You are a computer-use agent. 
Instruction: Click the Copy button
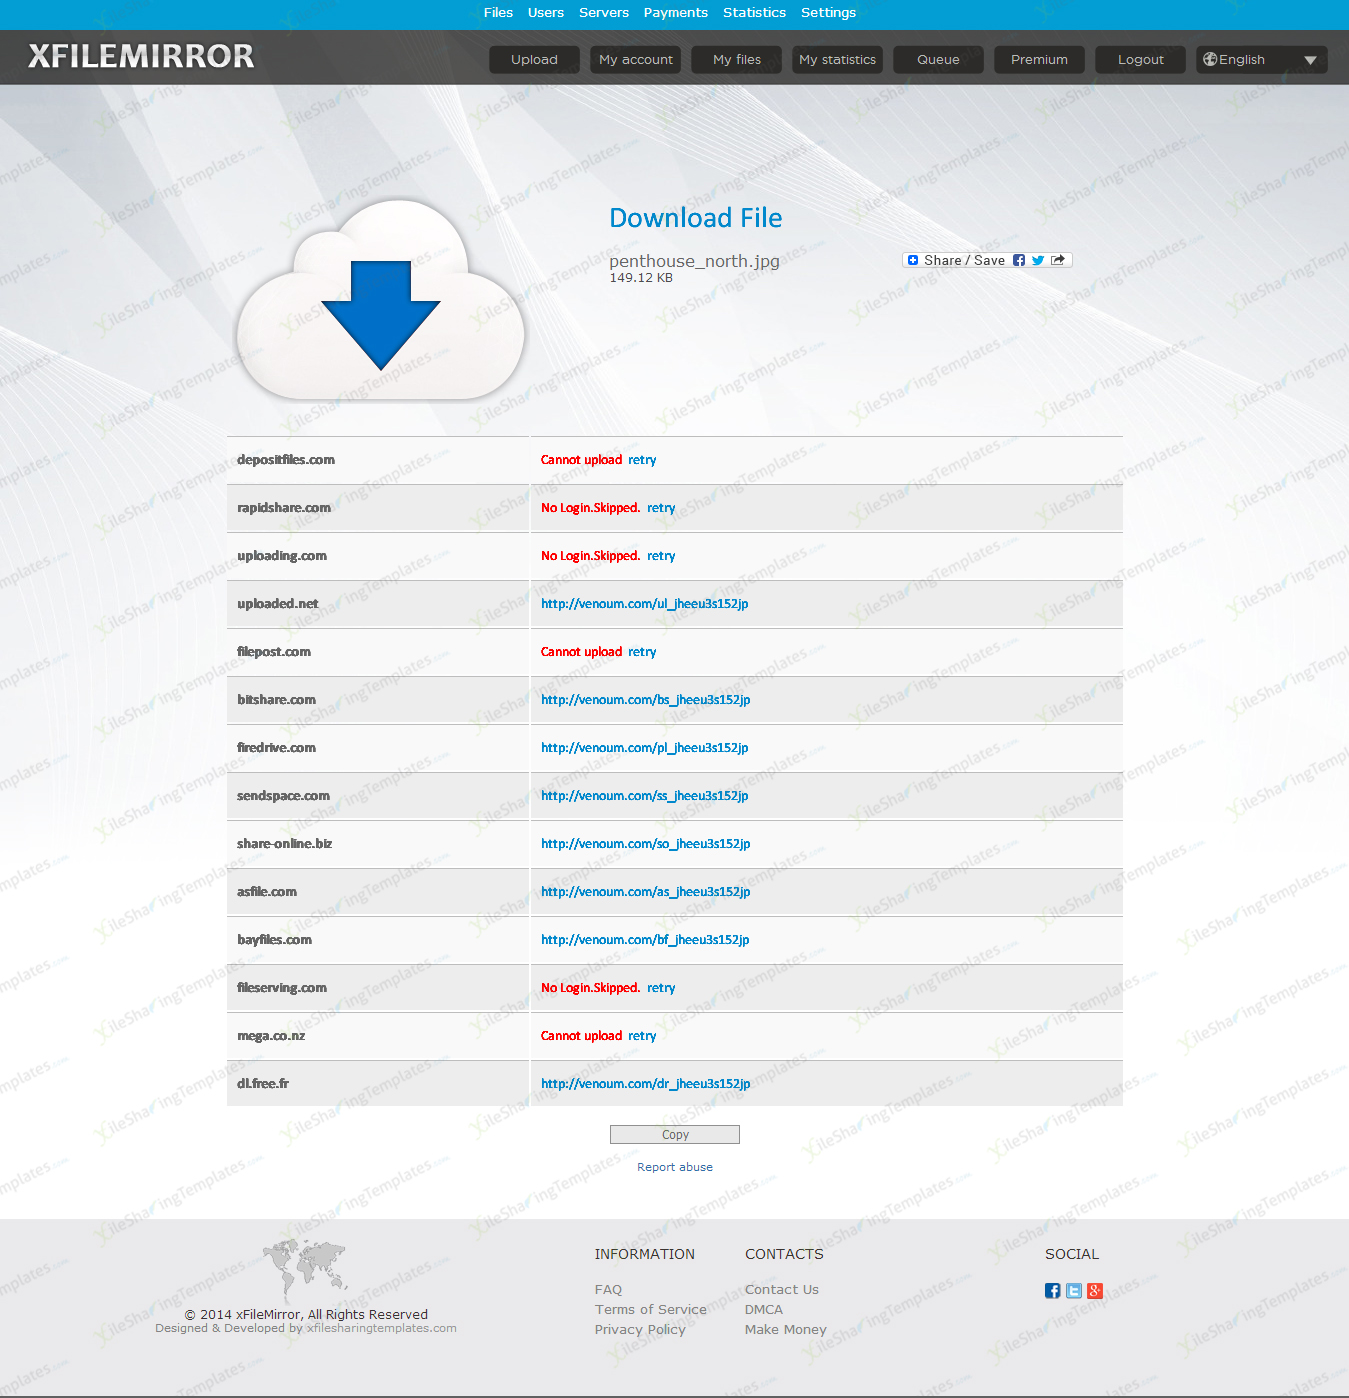[675, 1134]
